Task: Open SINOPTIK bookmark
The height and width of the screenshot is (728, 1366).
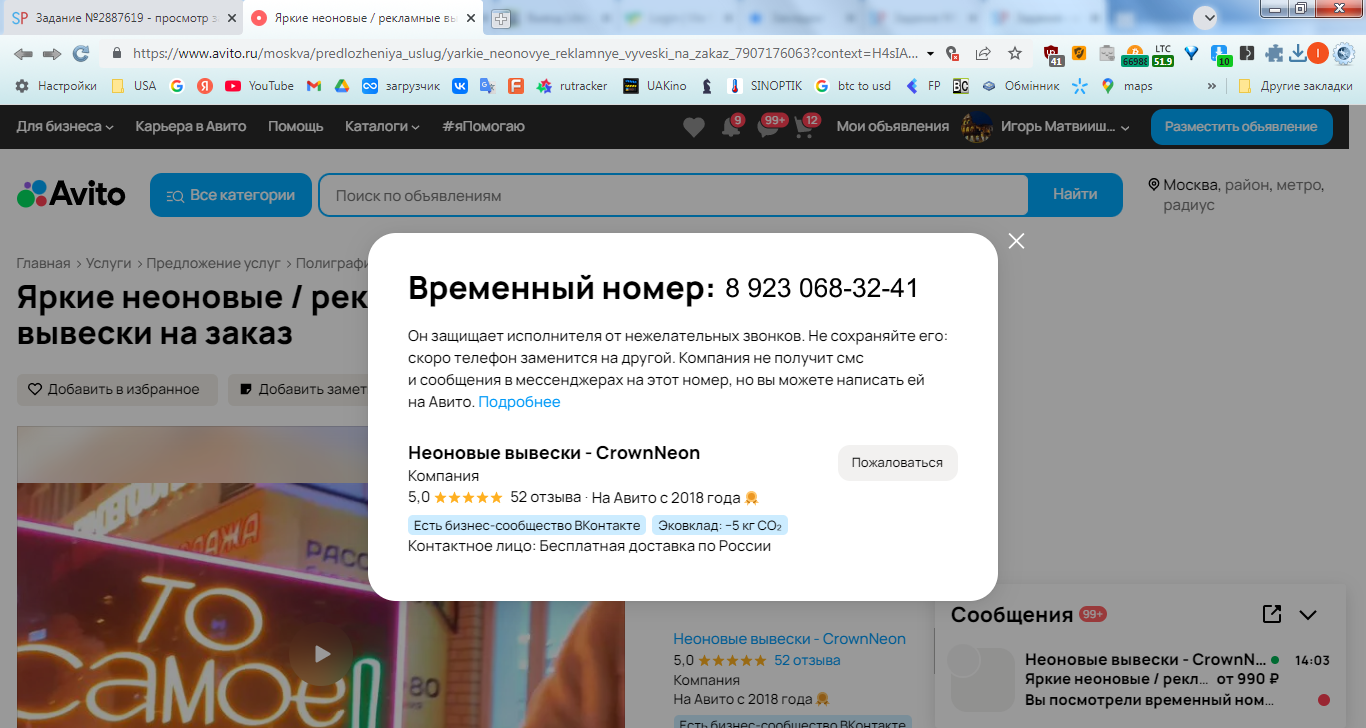Action: pyautogui.click(x=765, y=86)
